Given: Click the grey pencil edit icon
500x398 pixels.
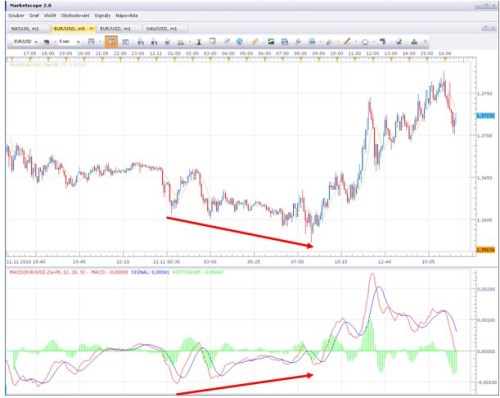Looking at the screenshot, I should [x=227, y=41].
